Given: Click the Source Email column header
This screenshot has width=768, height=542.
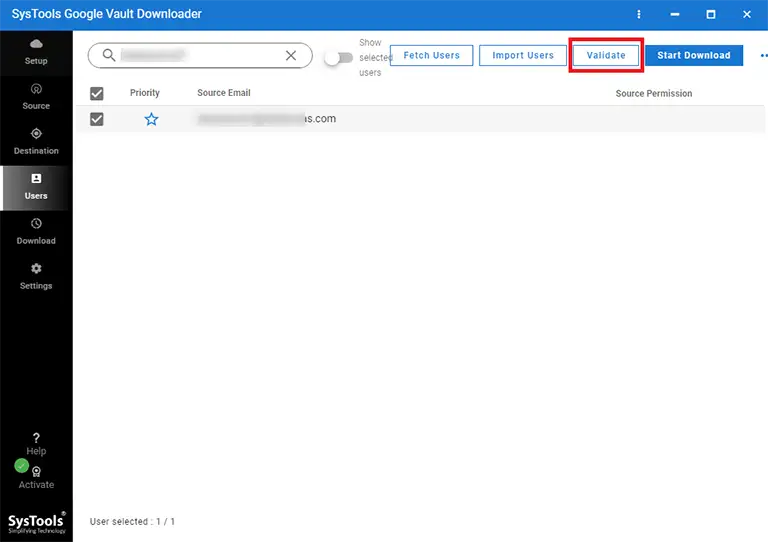Looking at the screenshot, I should pos(224,93).
